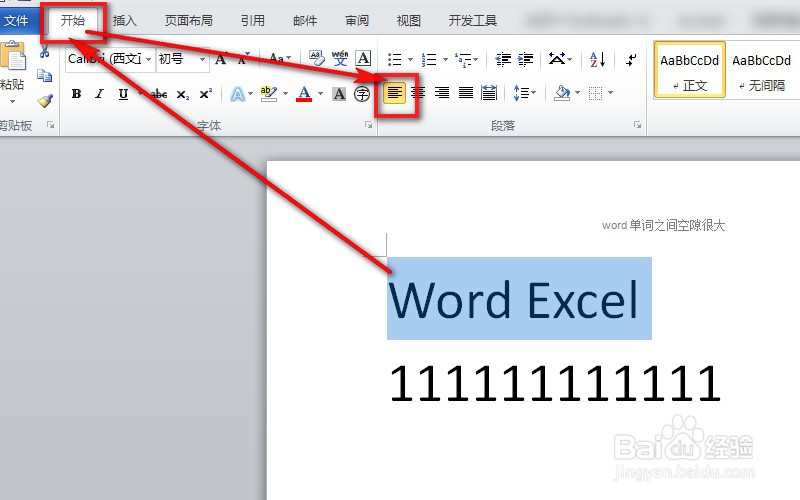
Task: Apply red font color A
Action: point(304,93)
